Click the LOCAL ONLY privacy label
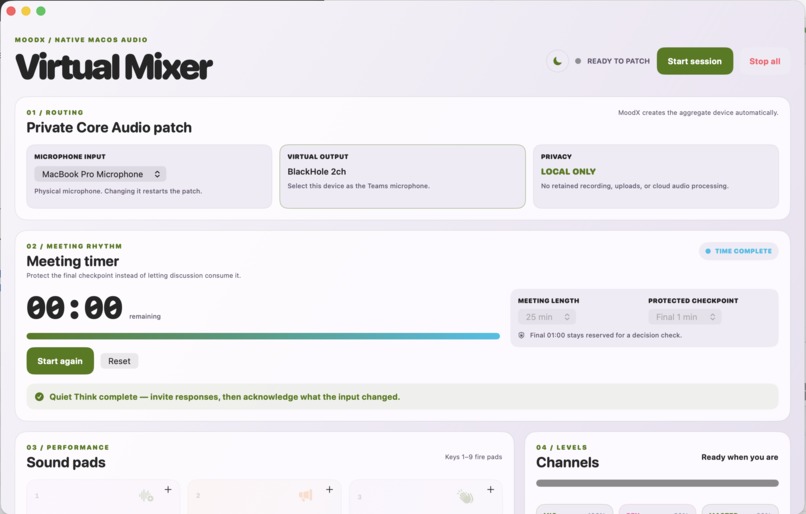The image size is (806, 514). (568, 172)
